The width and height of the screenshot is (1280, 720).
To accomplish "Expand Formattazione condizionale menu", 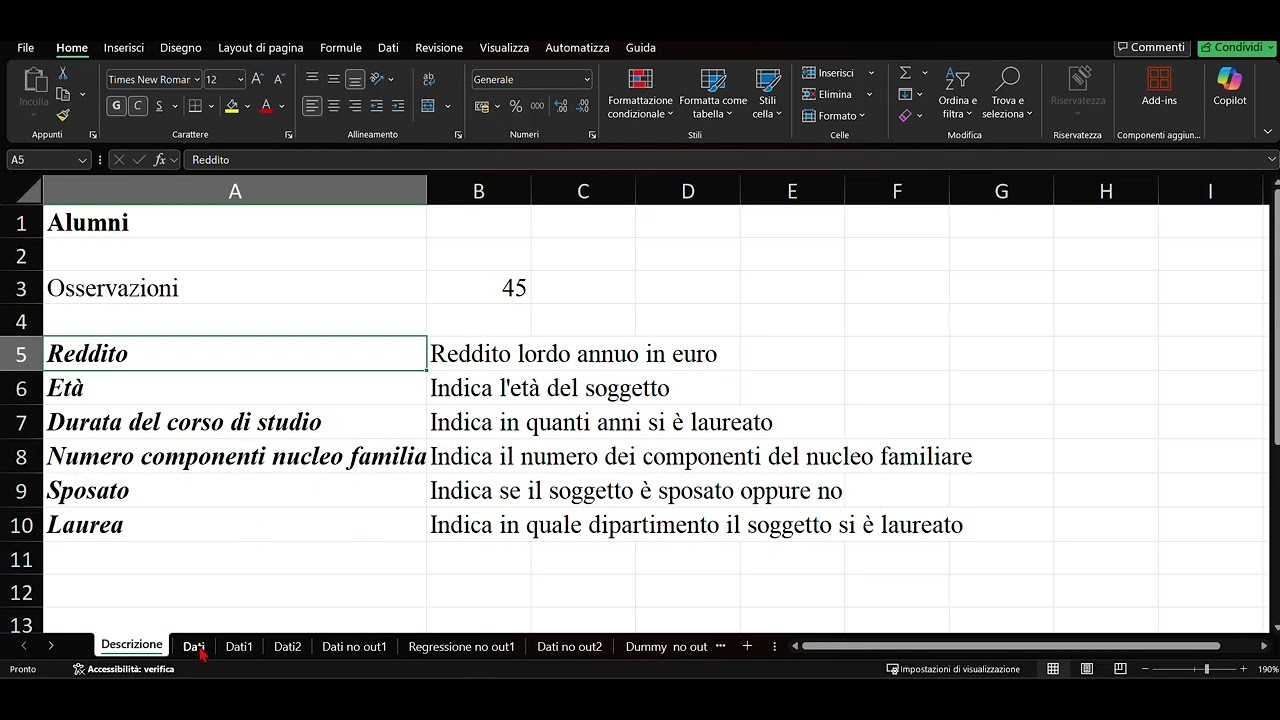I will [x=640, y=94].
